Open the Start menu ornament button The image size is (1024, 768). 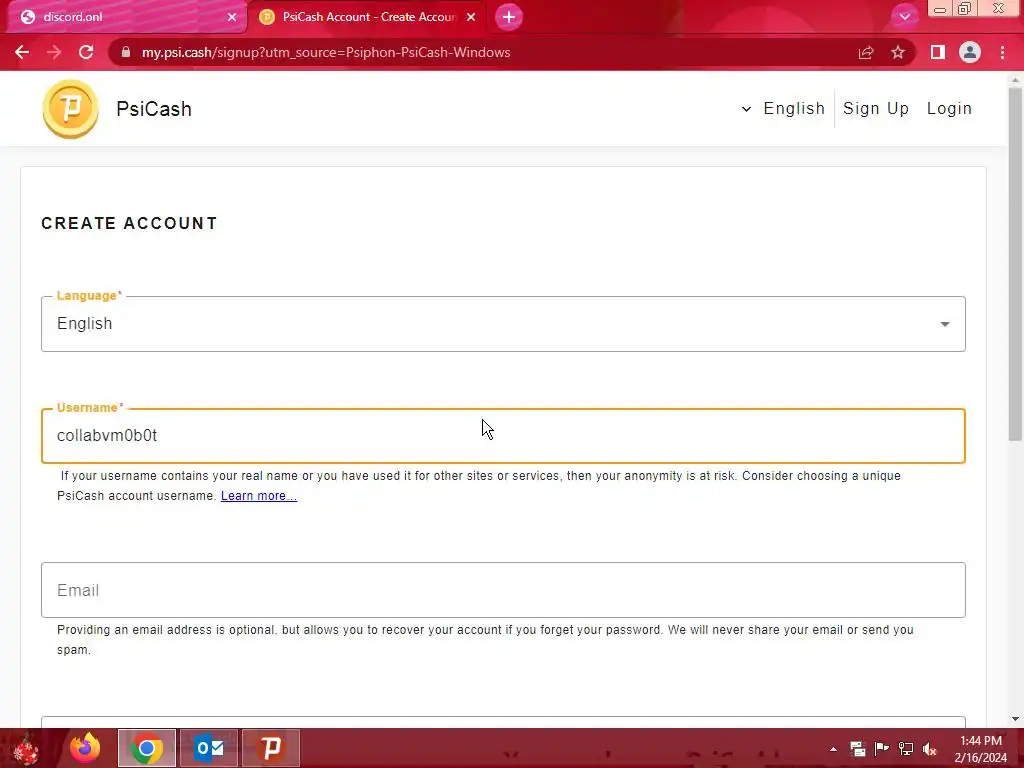(x=26, y=748)
